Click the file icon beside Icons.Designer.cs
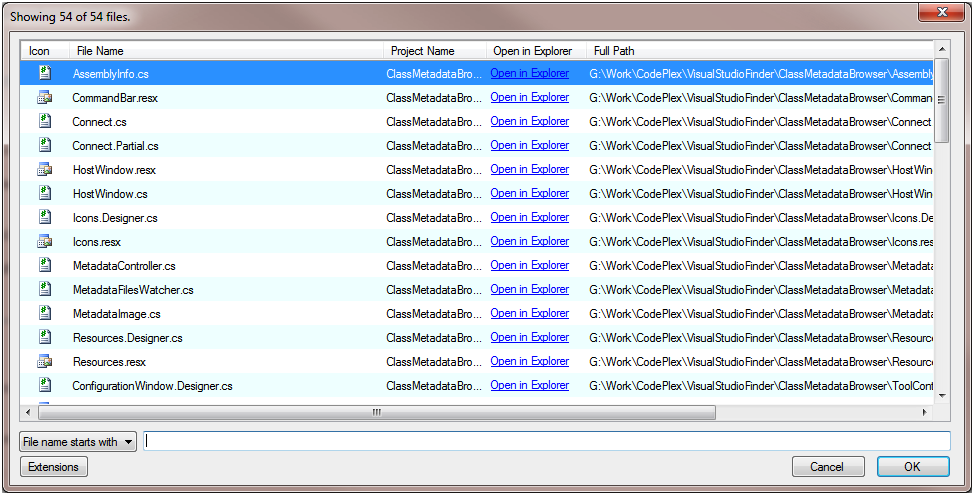Image resolution: width=973 pixels, height=495 pixels. tap(45, 217)
